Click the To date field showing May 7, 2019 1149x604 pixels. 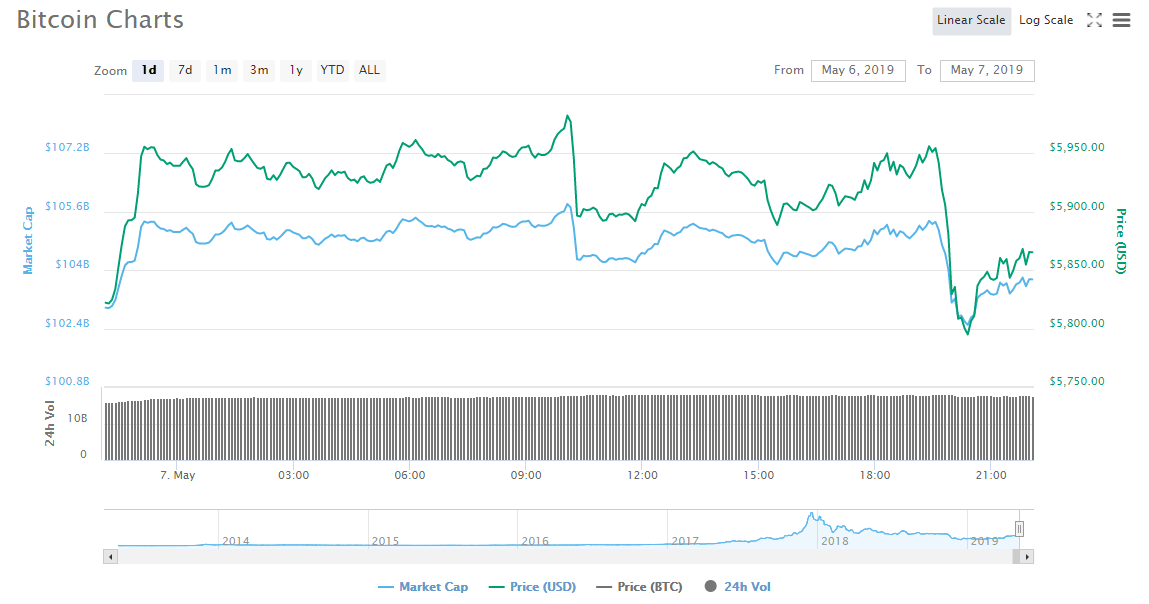click(x=987, y=70)
